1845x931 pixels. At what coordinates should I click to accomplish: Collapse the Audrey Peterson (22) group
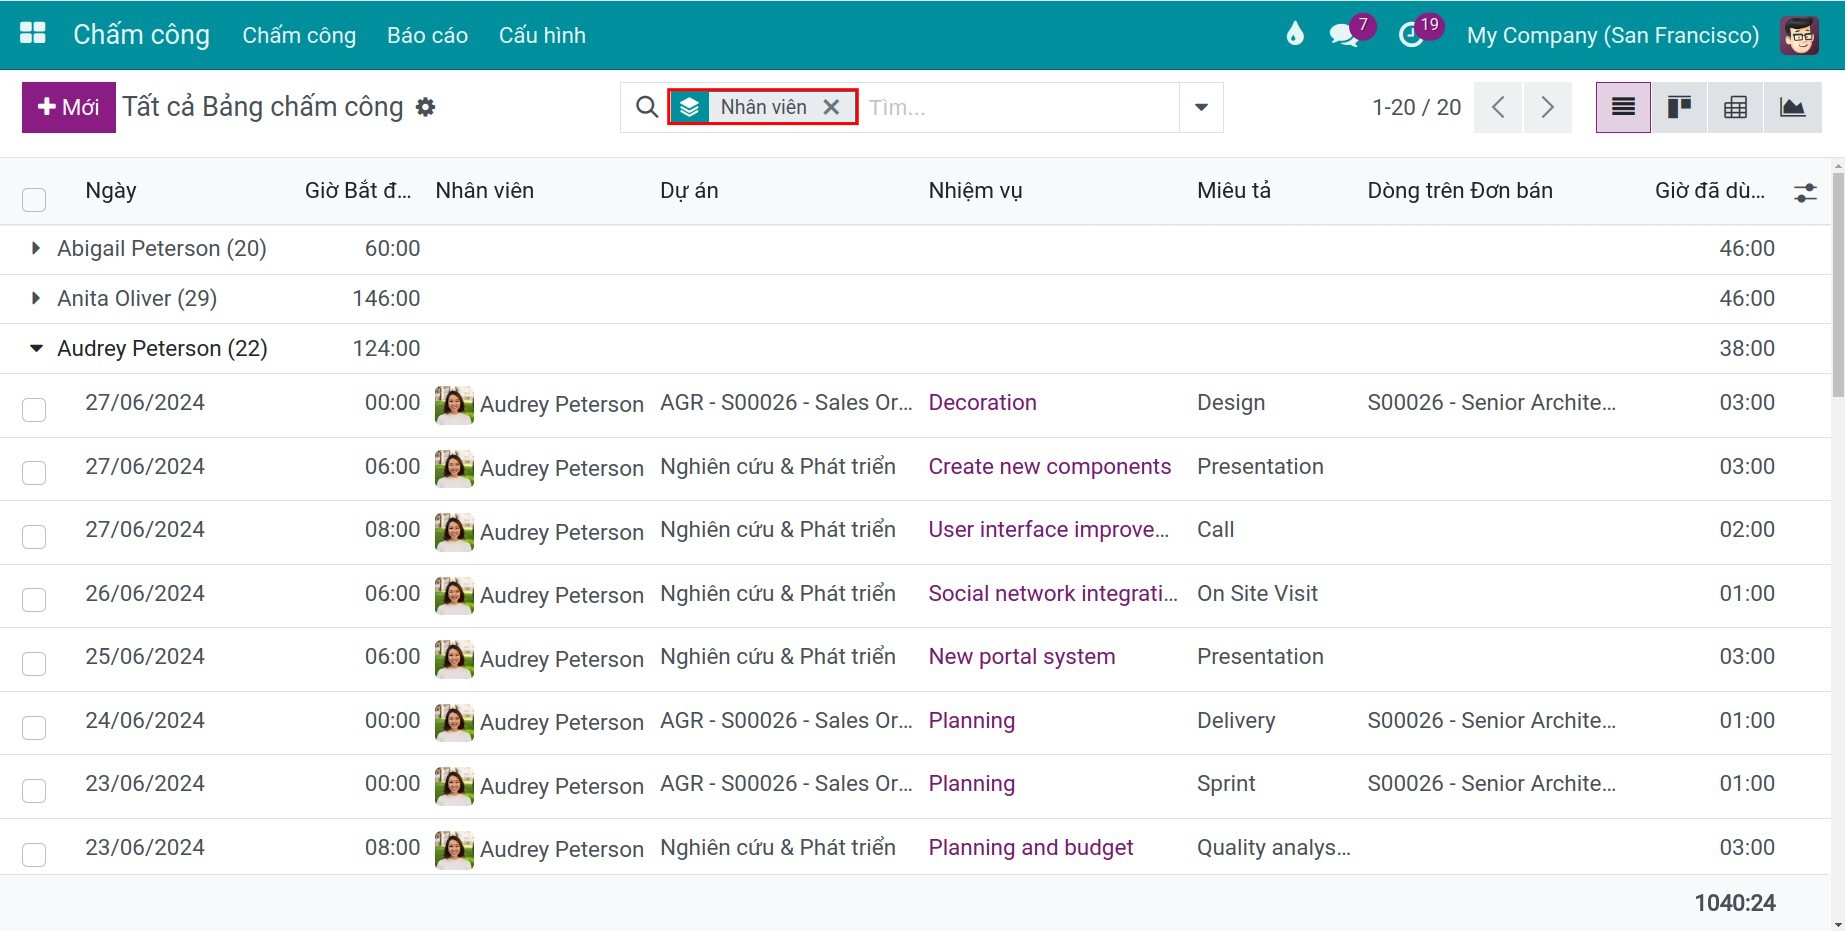(x=36, y=348)
